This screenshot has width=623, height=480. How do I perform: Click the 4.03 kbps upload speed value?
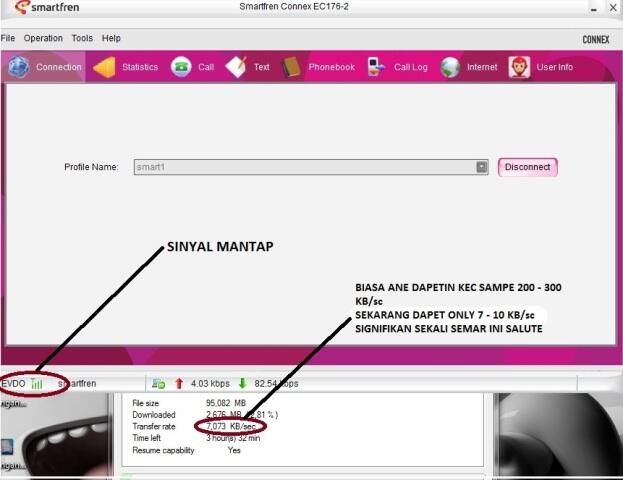pyautogui.click(x=210, y=383)
